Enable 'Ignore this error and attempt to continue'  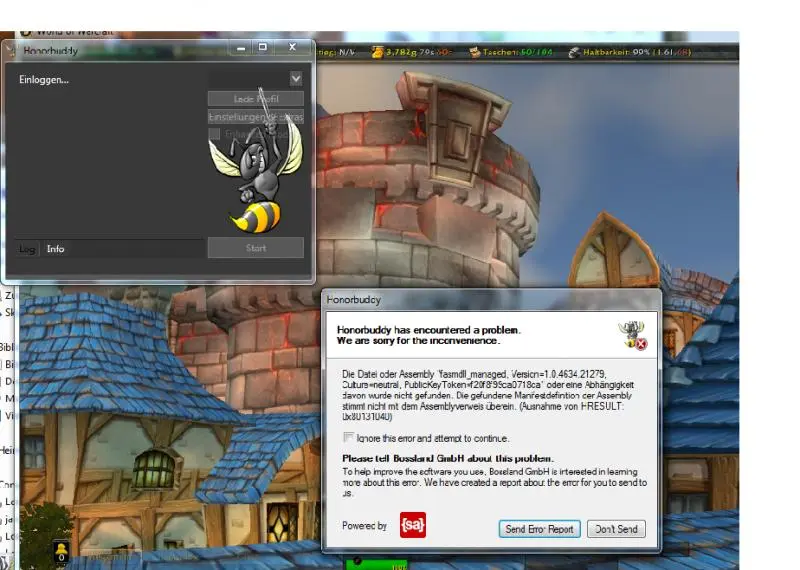(x=348, y=437)
